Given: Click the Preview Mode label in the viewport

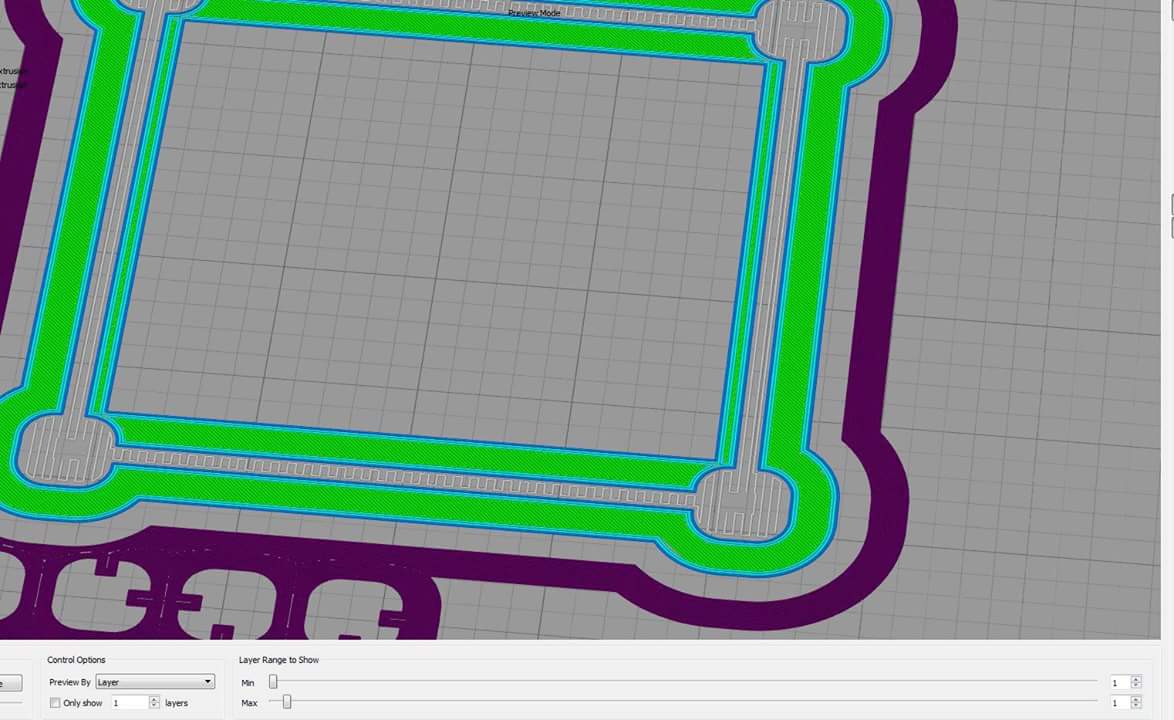Looking at the screenshot, I should tap(534, 13).
